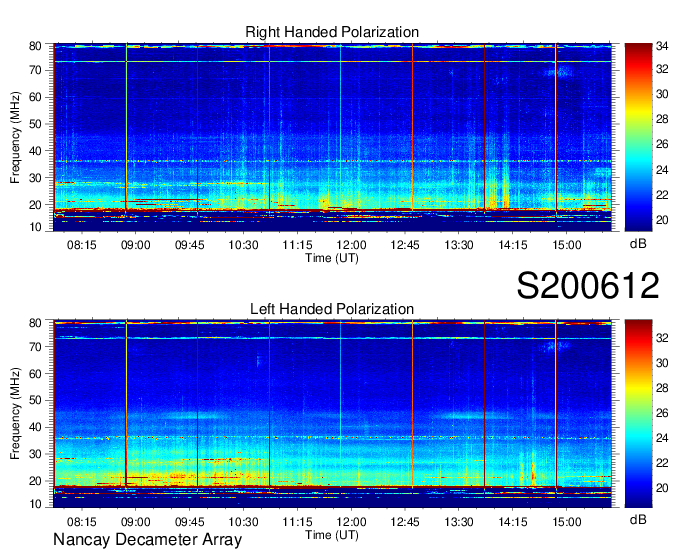Click the 12:00 tick label on the lower plot
This screenshot has height=552, width=680.
point(351,521)
